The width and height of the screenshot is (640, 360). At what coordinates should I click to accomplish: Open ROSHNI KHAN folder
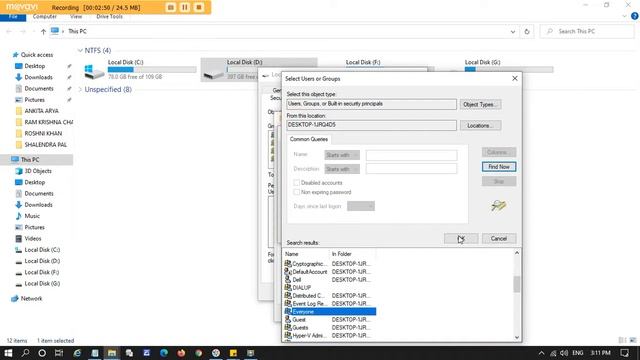point(43,133)
